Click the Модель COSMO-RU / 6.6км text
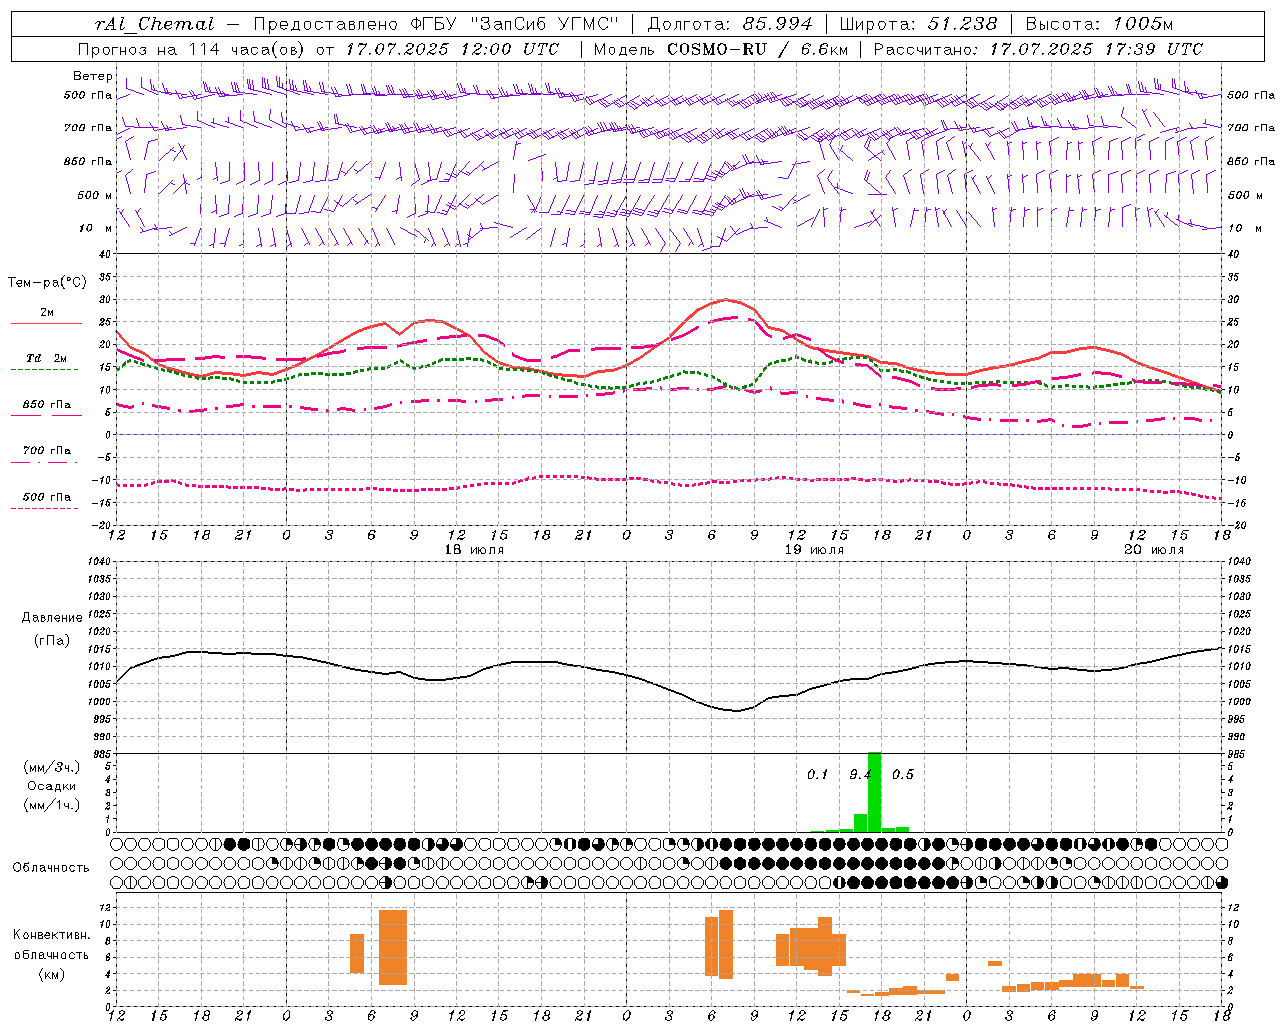Screen dimensions: 1280x1024 tap(721, 49)
